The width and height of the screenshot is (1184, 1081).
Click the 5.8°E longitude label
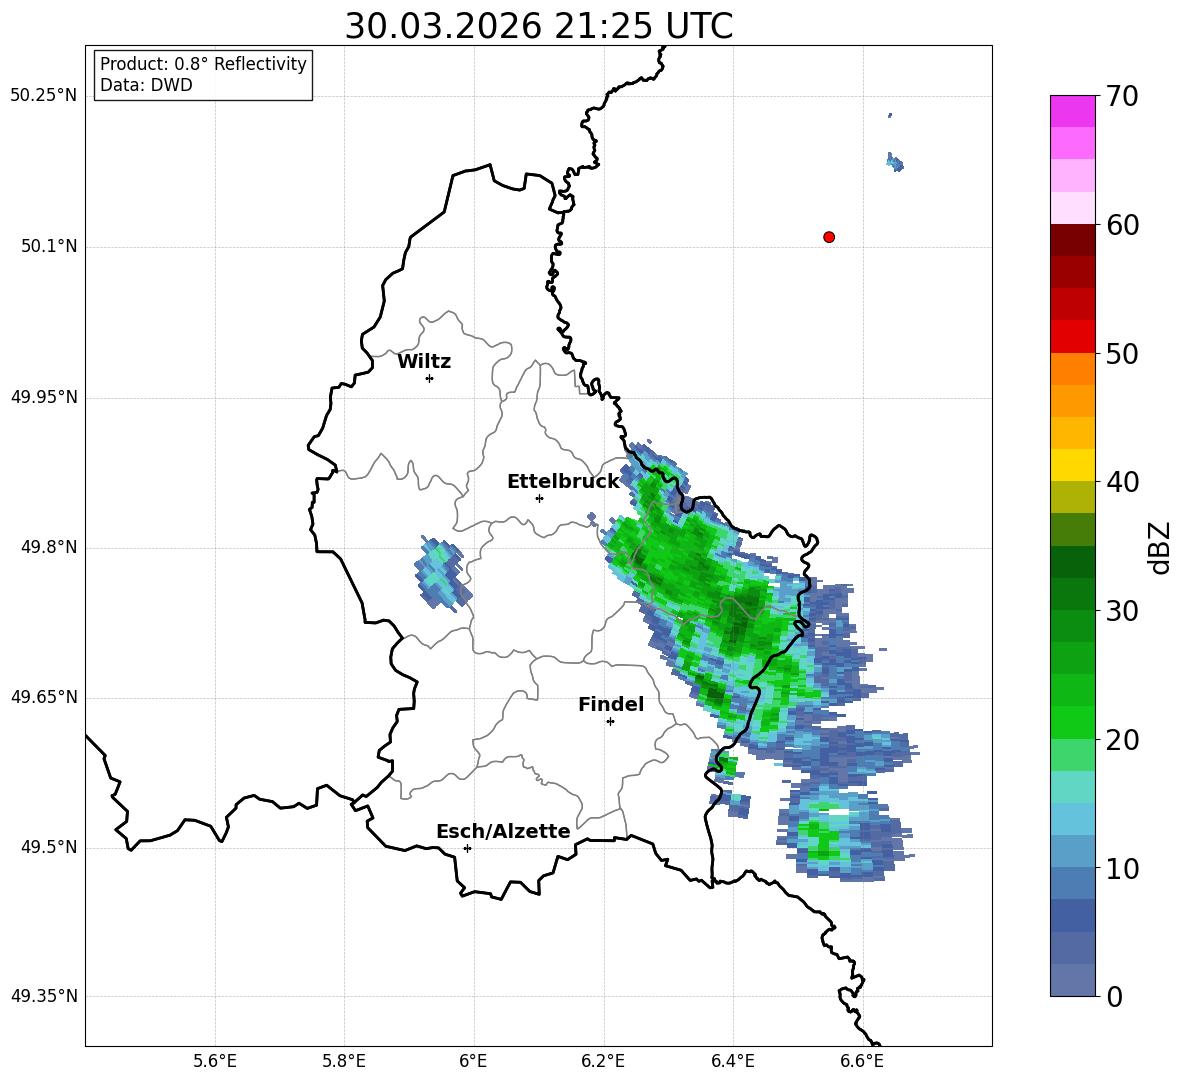344,1061
